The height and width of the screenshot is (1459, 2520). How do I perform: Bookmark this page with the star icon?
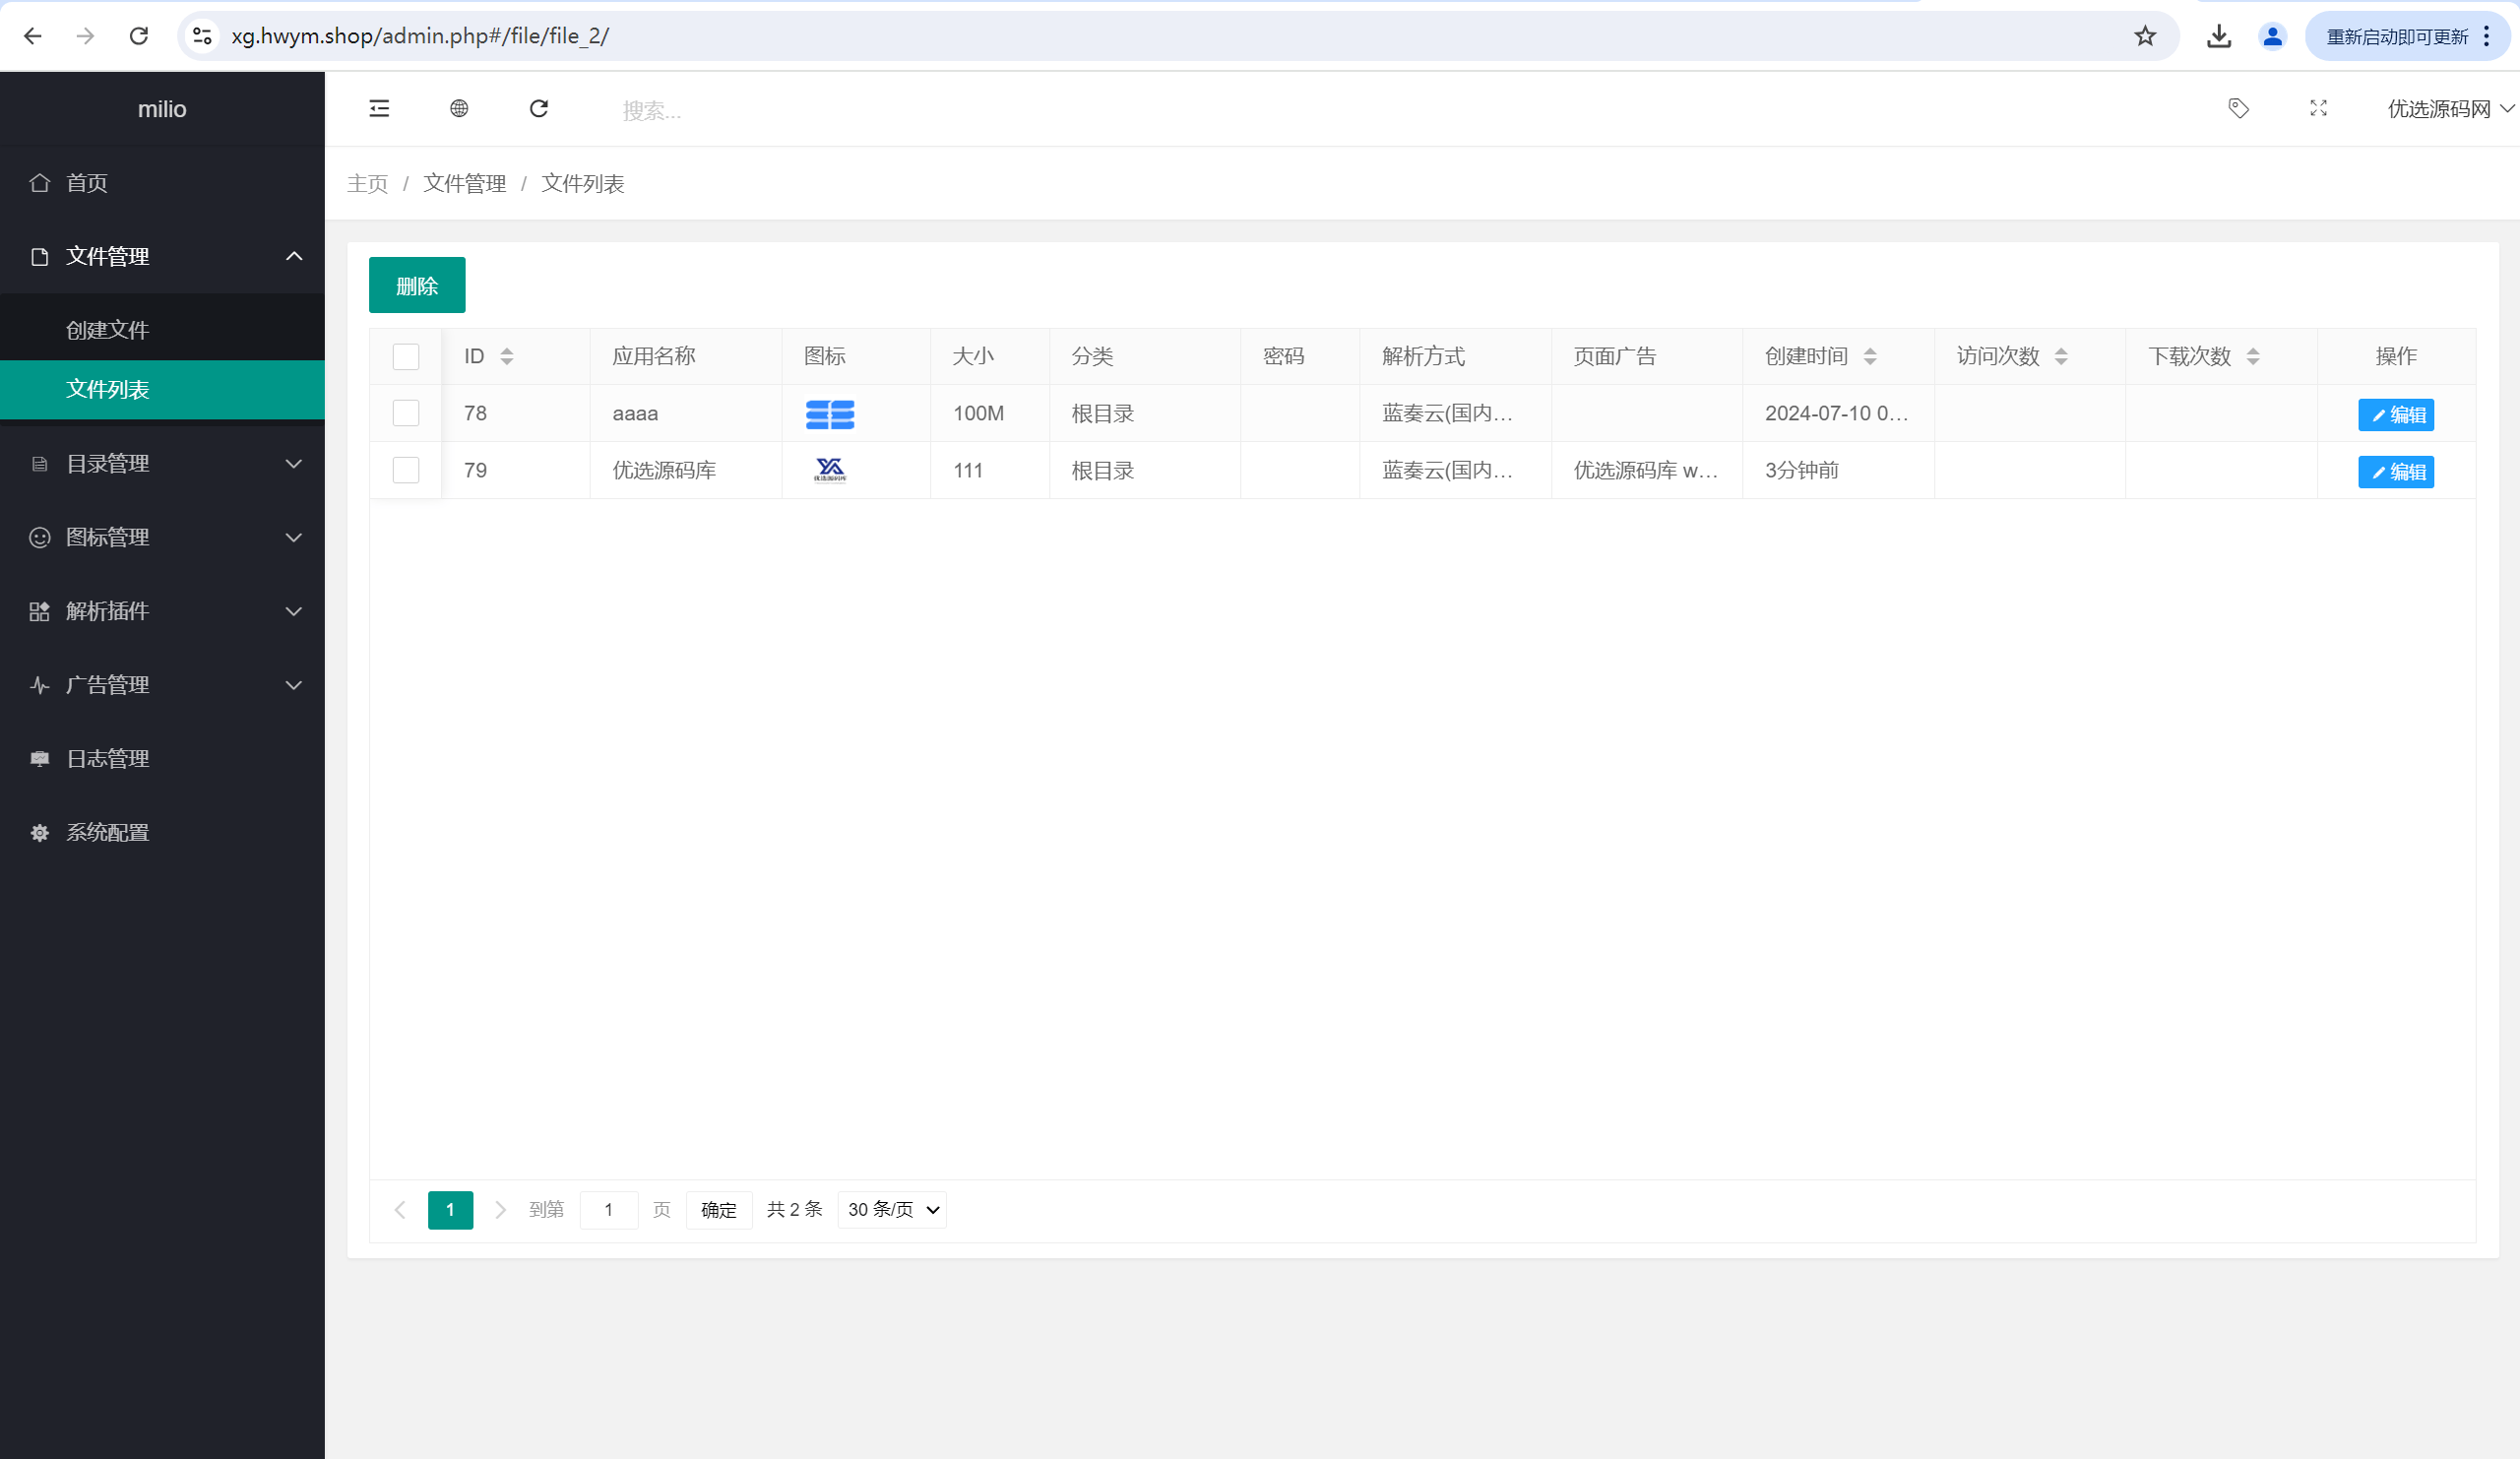pyautogui.click(x=2145, y=36)
